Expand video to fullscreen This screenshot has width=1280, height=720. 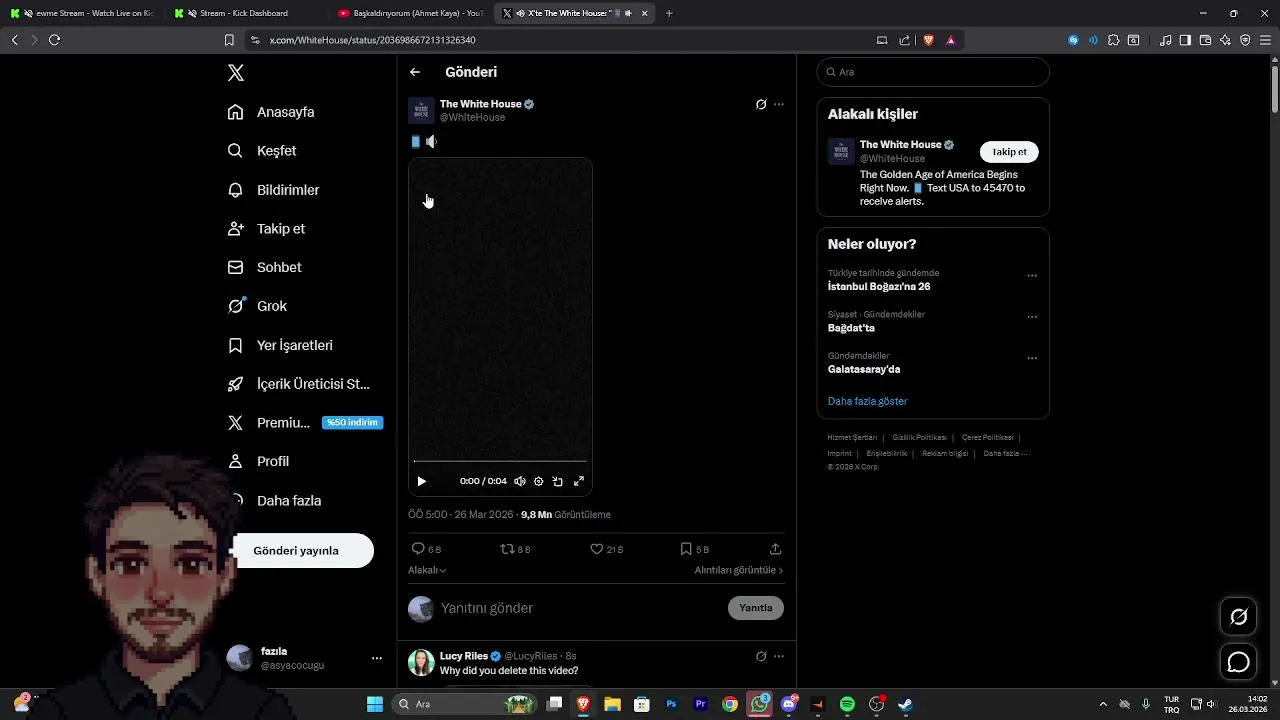[578, 481]
